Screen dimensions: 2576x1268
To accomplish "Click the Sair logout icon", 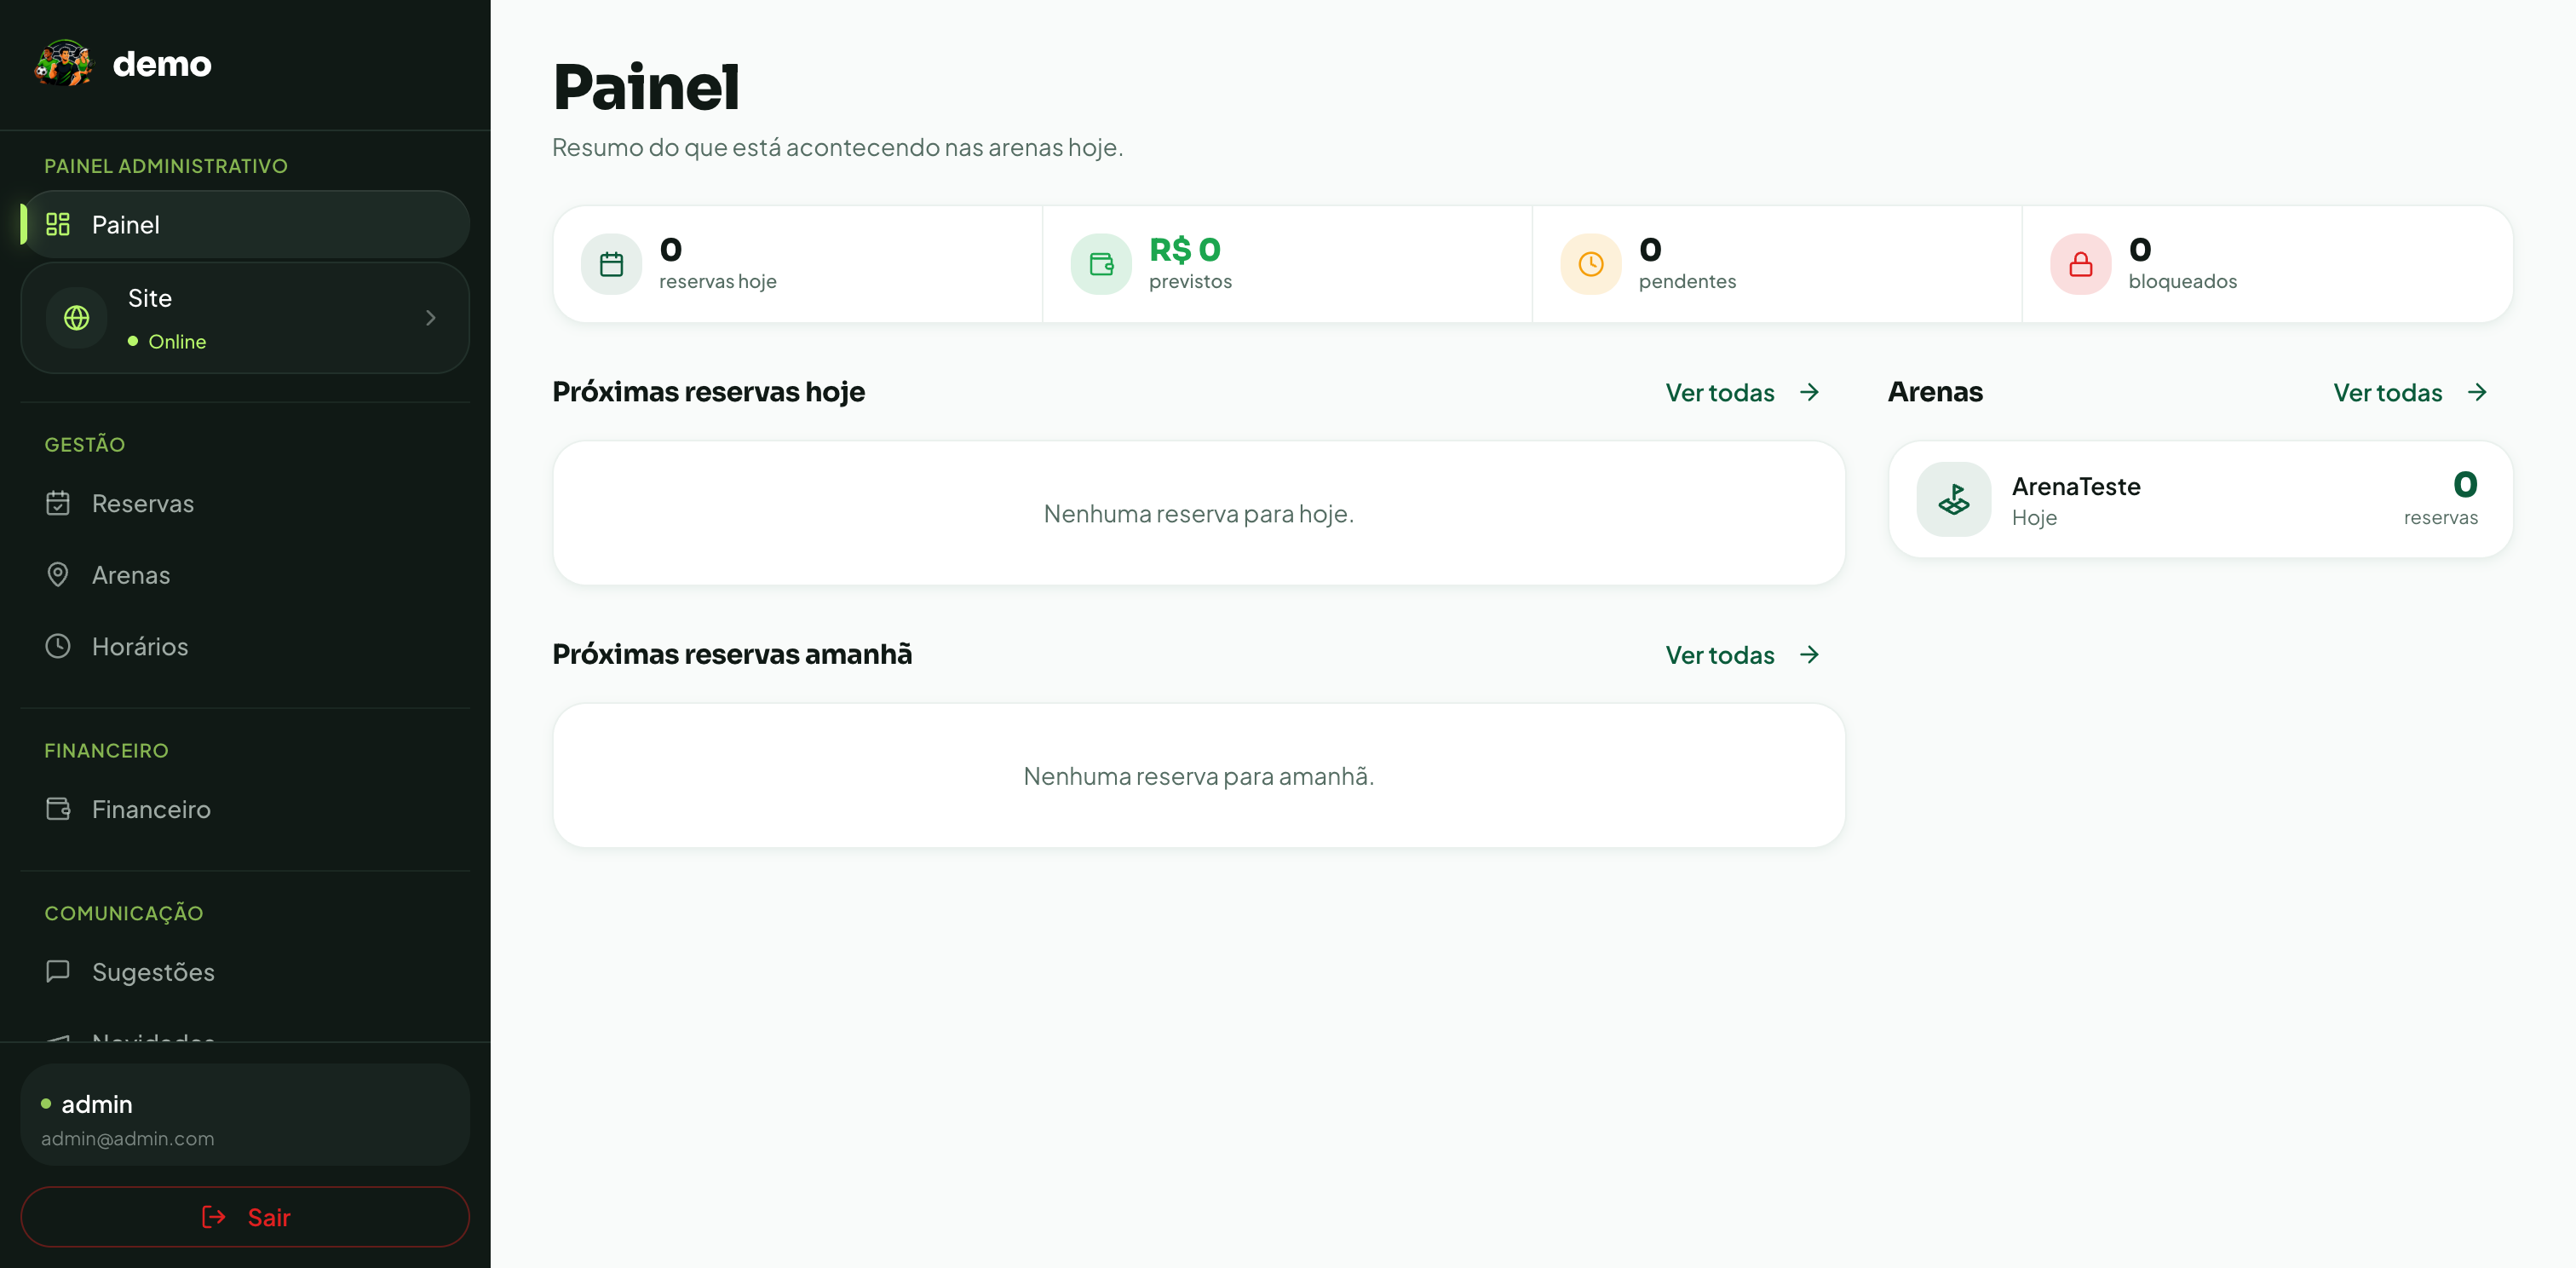I will click(x=214, y=1216).
